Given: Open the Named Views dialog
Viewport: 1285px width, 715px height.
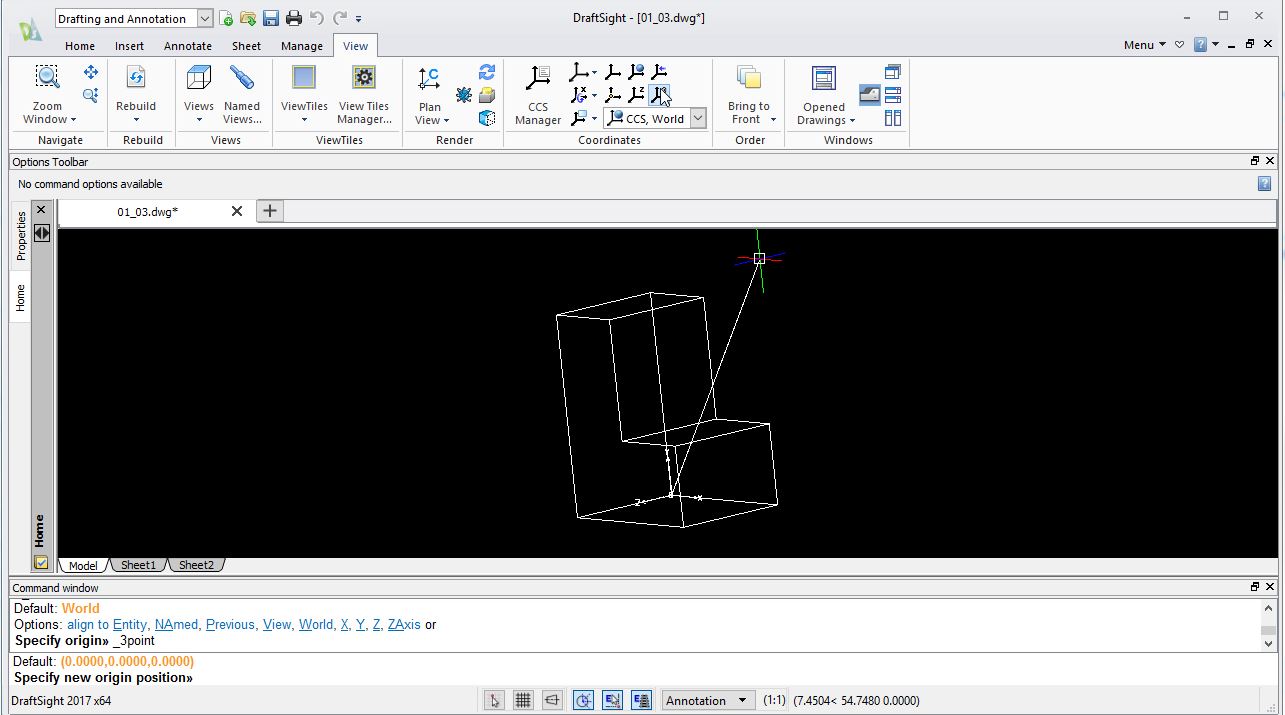Looking at the screenshot, I should point(242,96).
